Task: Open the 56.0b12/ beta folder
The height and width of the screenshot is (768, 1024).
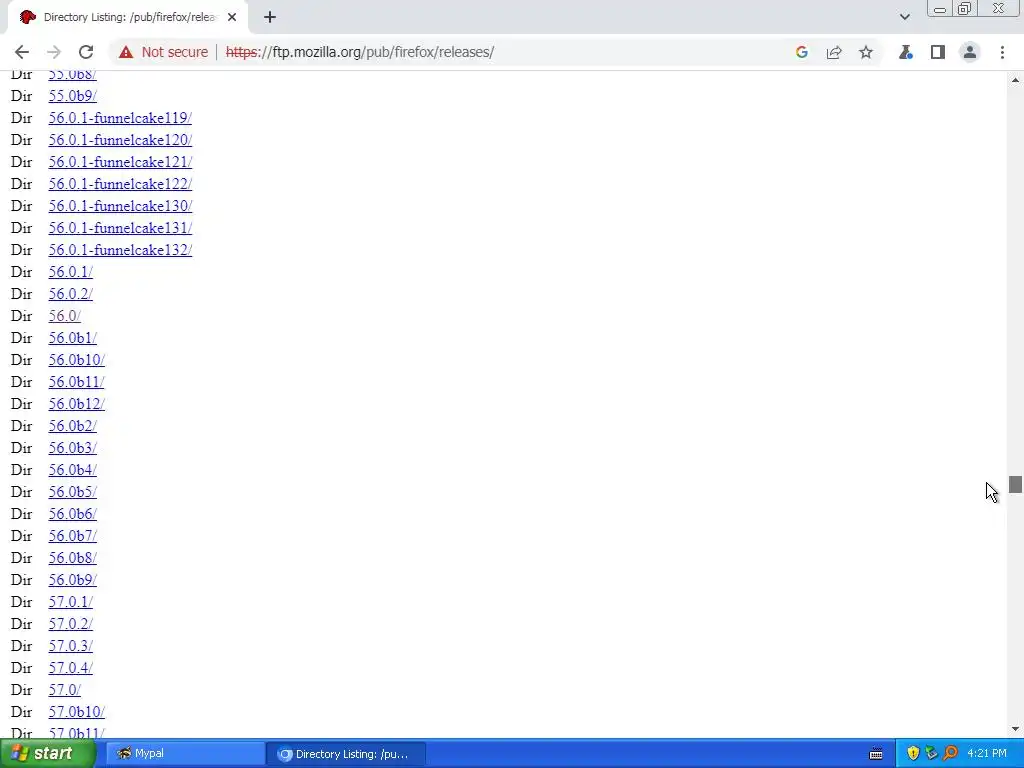Action: pos(76,404)
